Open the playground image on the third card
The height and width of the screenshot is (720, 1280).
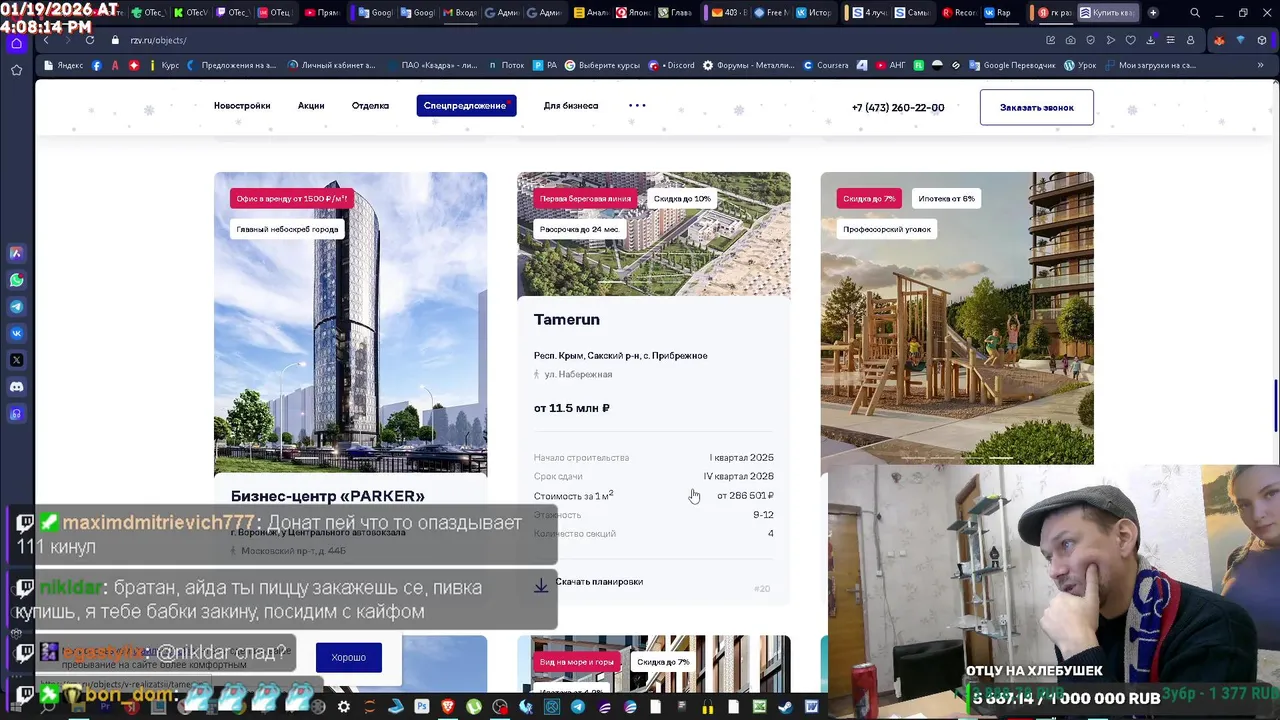[957, 318]
